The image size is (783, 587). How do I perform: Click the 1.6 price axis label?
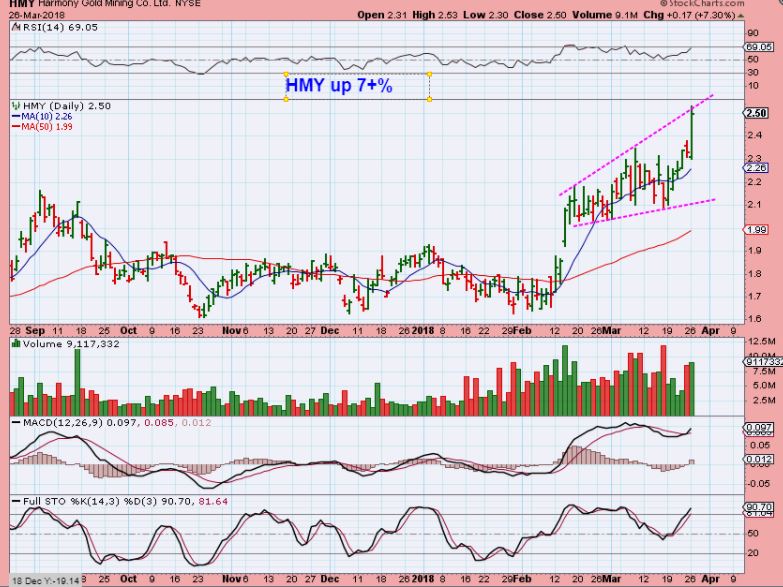coord(754,319)
